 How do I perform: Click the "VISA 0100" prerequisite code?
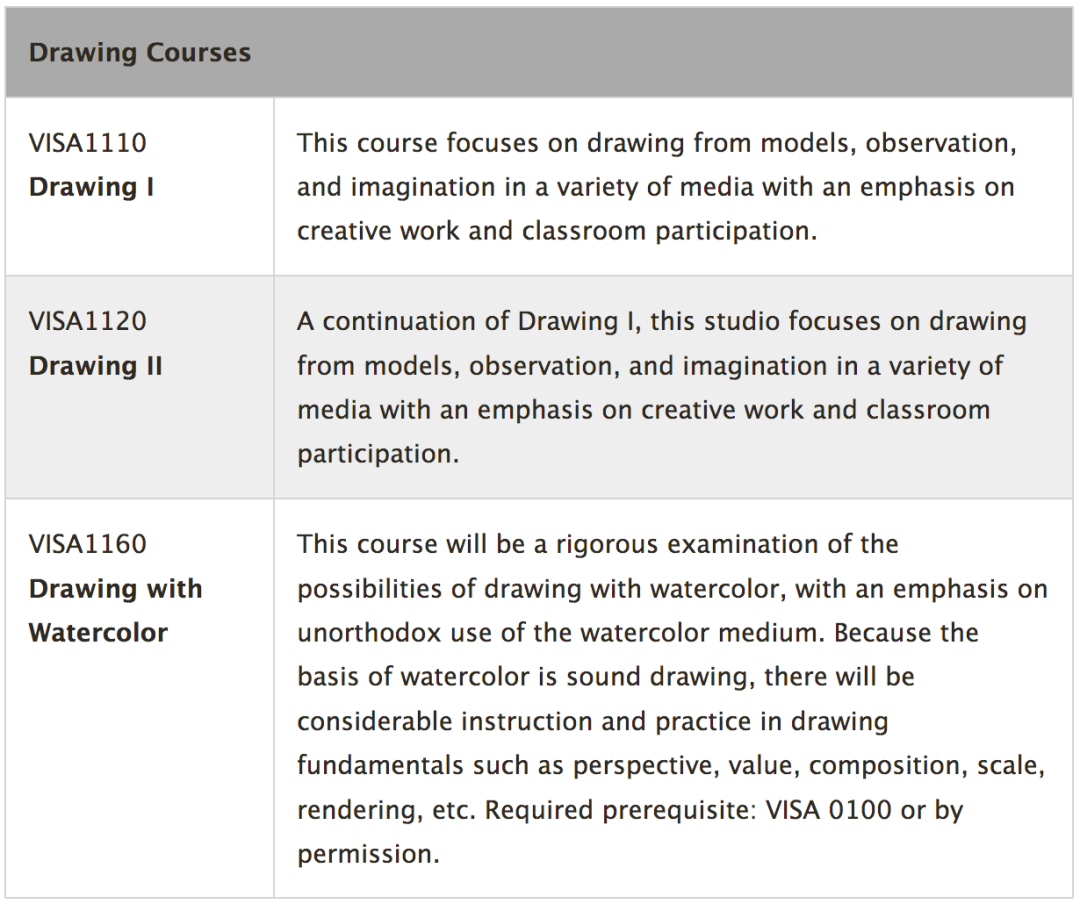click(828, 809)
